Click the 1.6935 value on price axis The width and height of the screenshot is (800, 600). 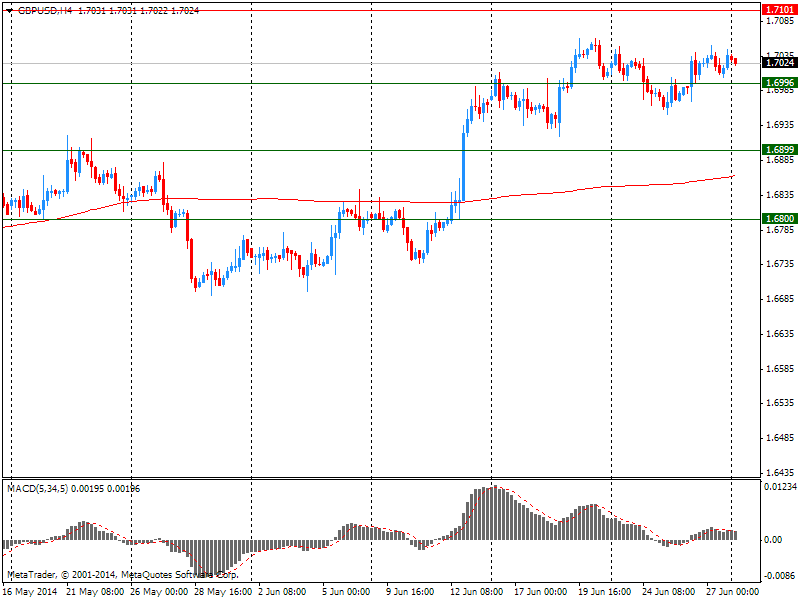(x=781, y=125)
